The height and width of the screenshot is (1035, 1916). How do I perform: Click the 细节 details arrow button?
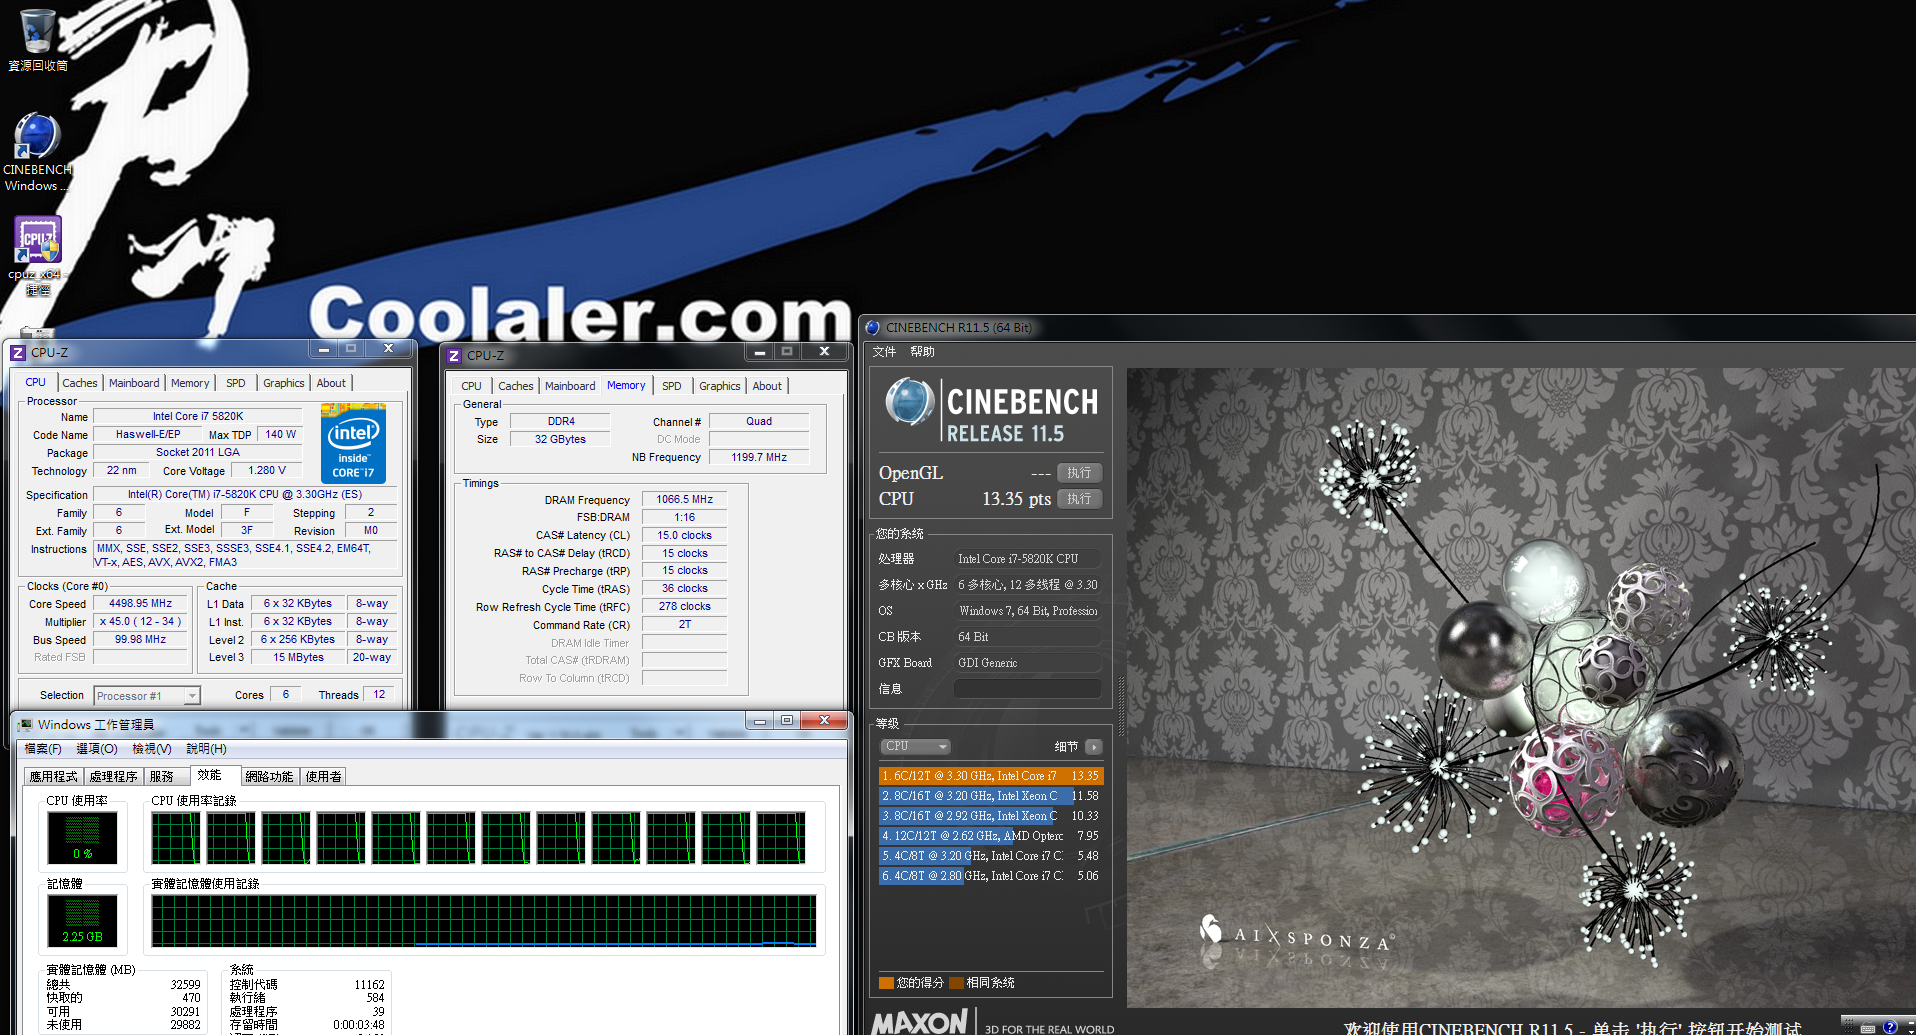(x=1094, y=747)
